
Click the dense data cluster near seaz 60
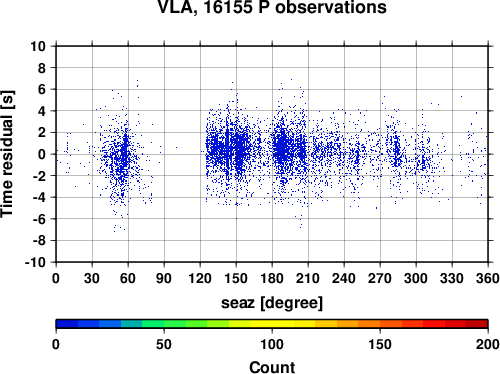click(x=124, y=152)
